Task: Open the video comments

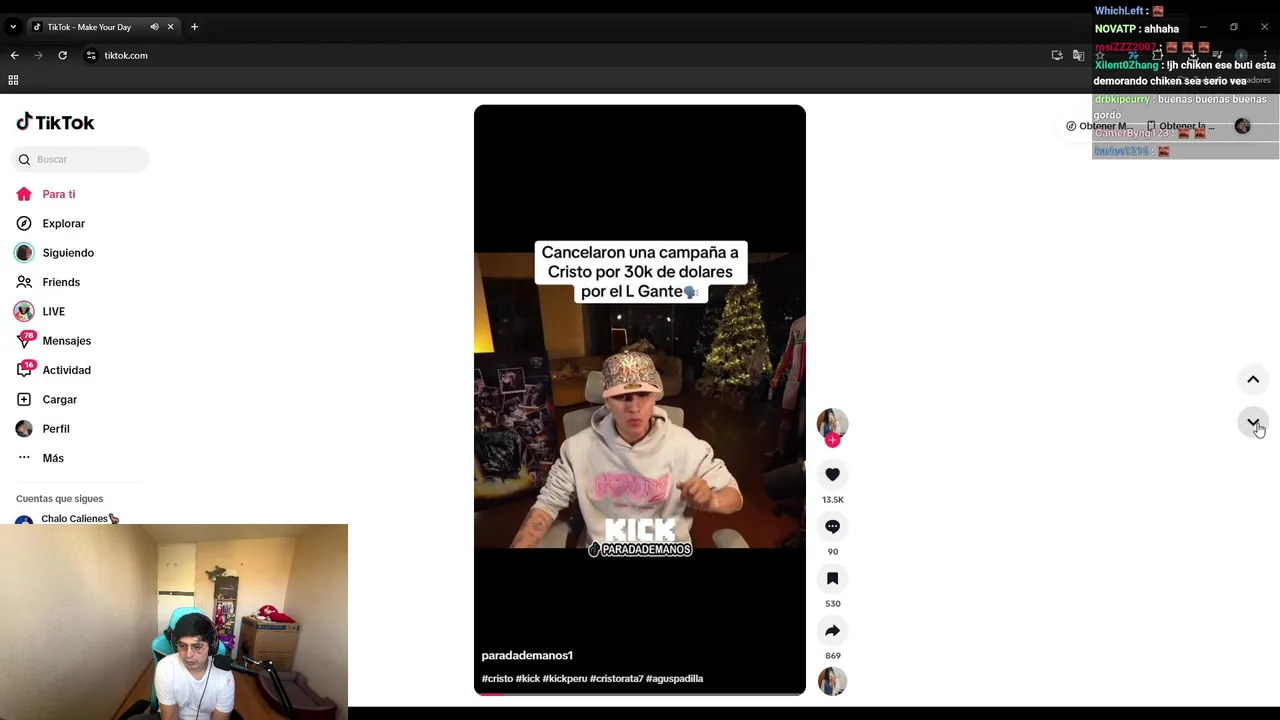Action: tap(832, 526)
